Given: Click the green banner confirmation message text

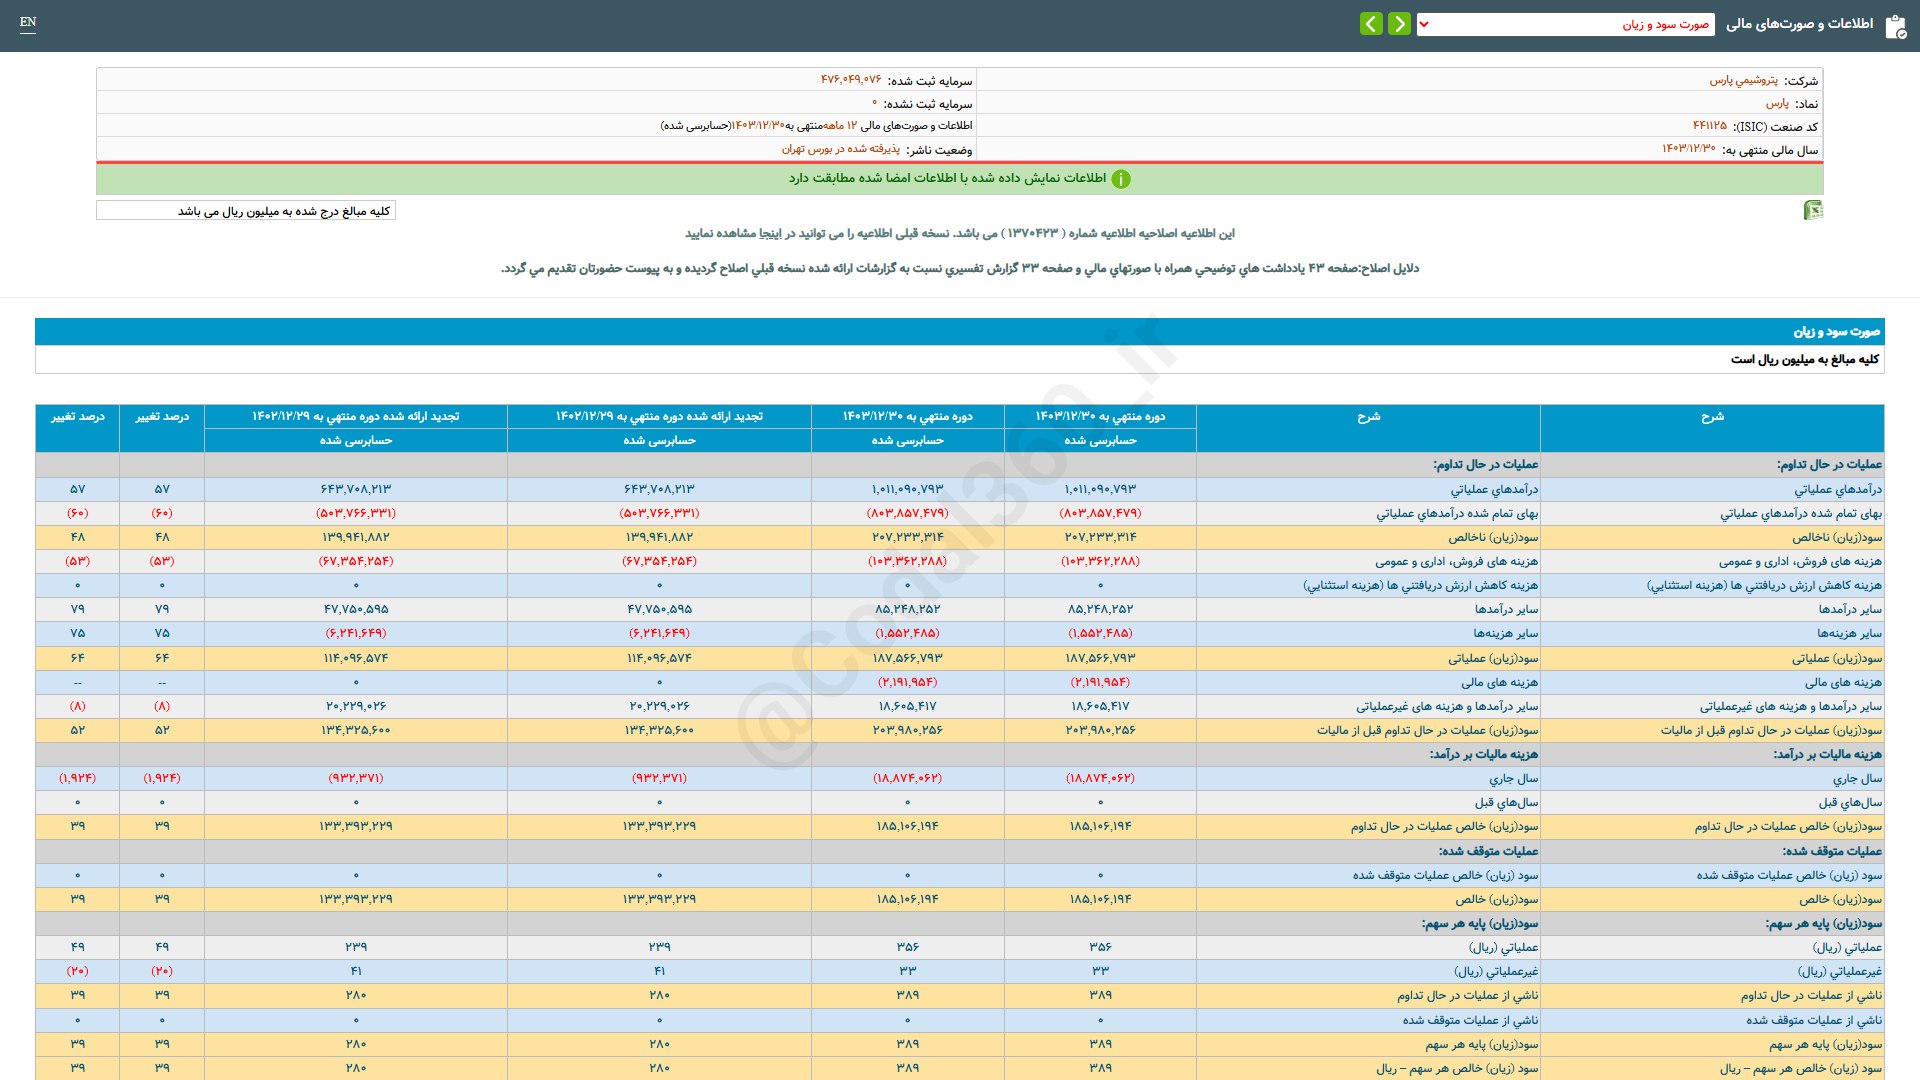Looking at the screenshot, I should (947, 178).
